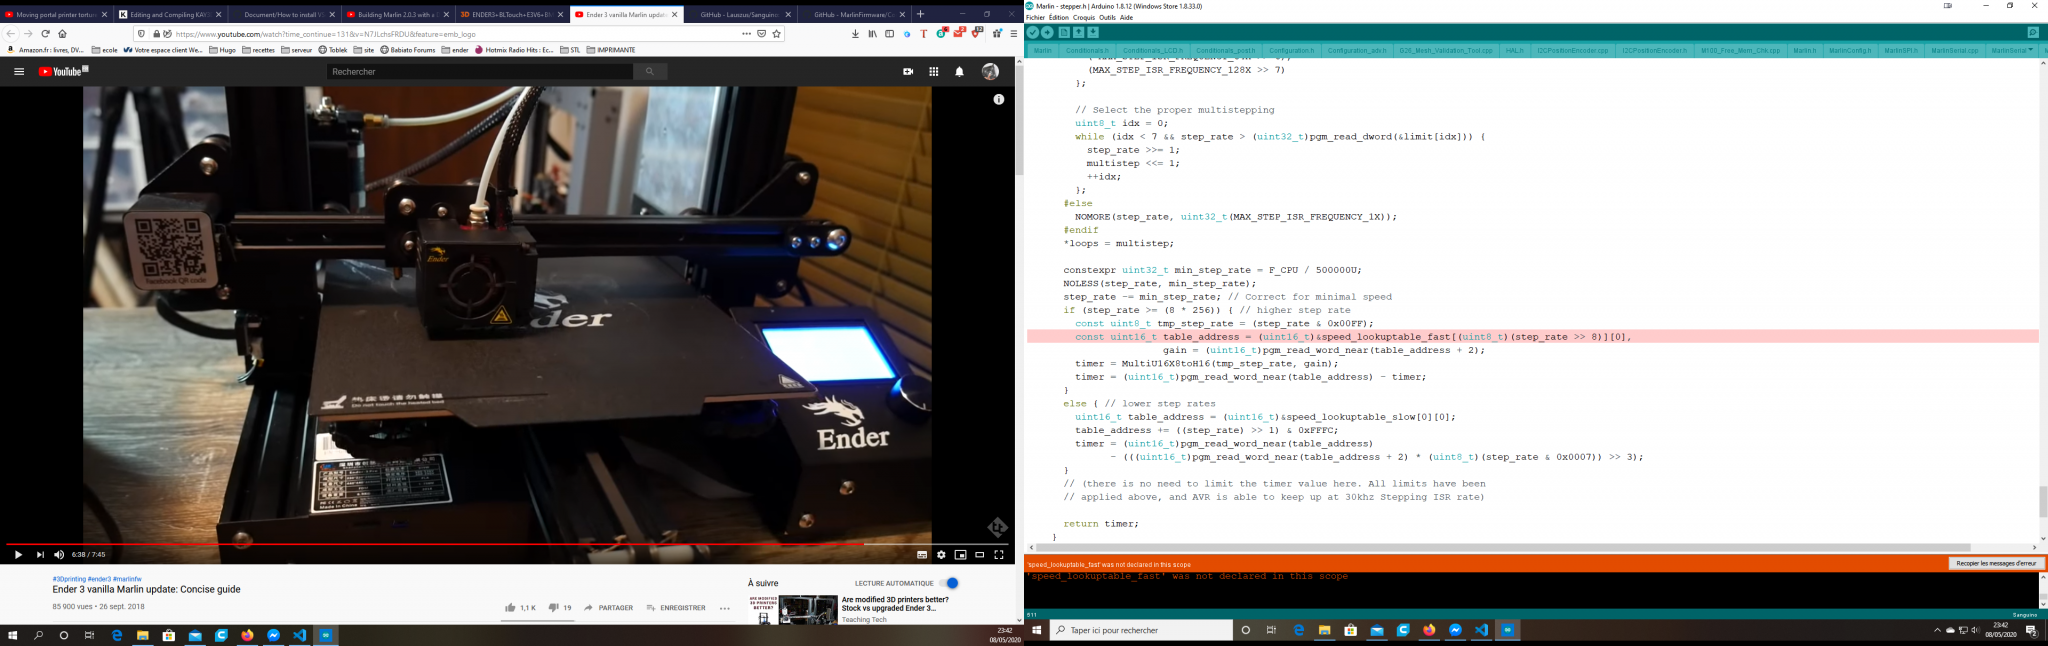This screenshot has width=2048, height=646.
Task: Skip to the next YouTube video
Action: (40, 555)
